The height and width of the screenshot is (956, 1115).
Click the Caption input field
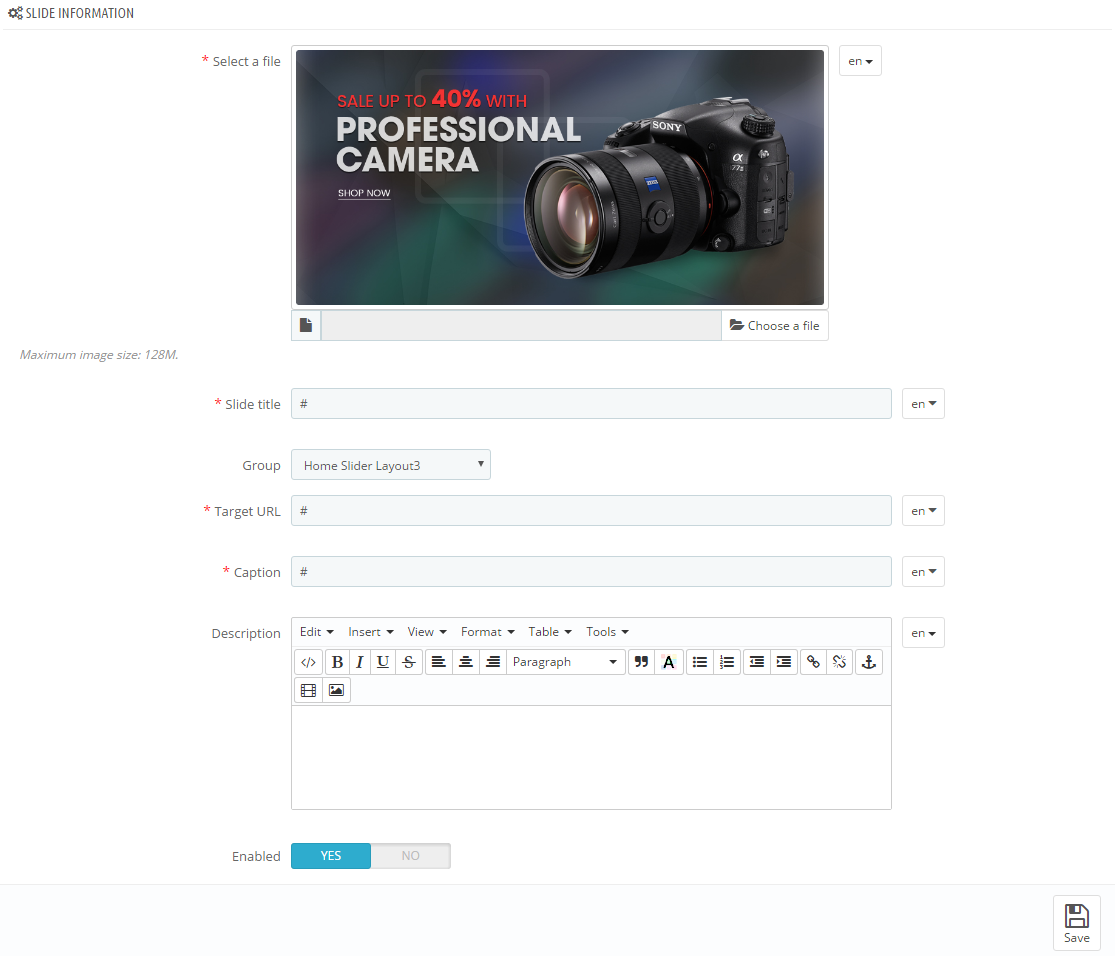(591, 572)
